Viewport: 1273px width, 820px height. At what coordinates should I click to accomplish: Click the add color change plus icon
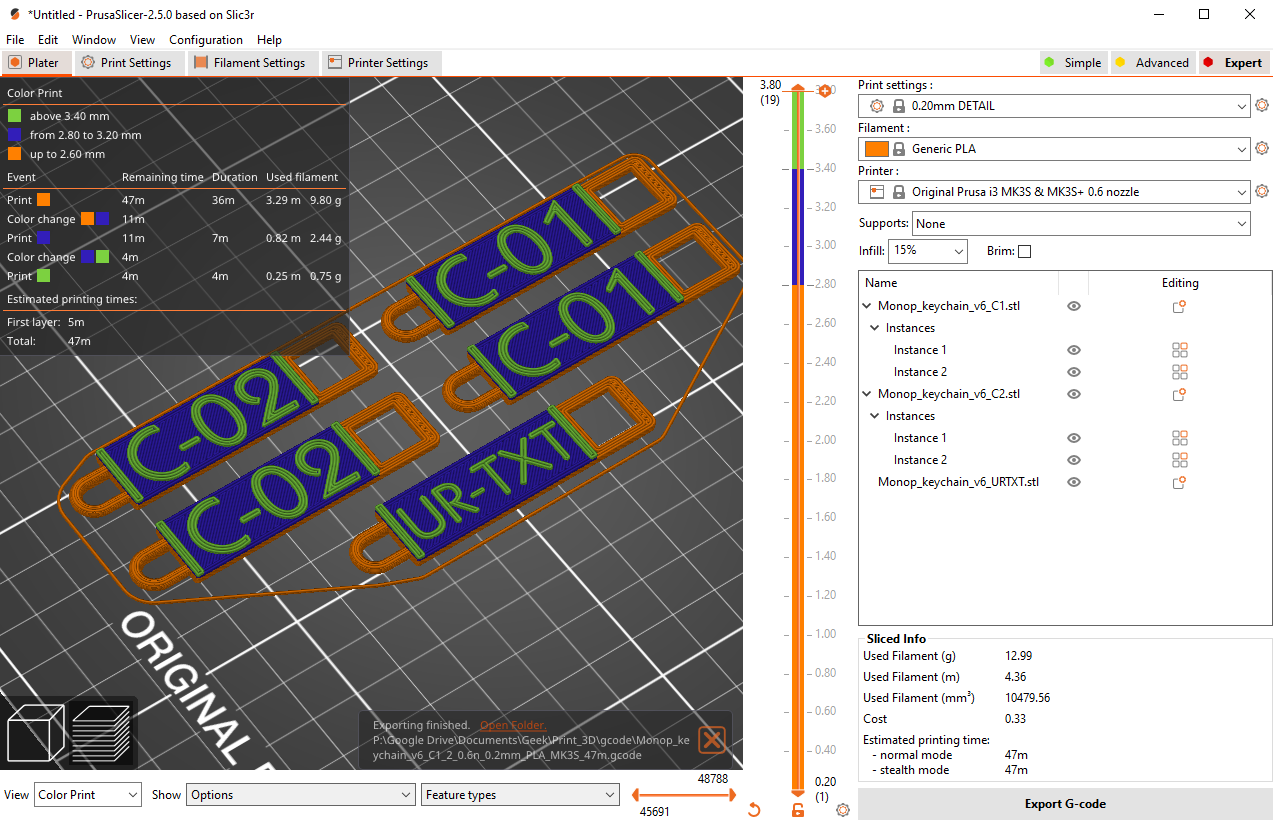point(825,91)
